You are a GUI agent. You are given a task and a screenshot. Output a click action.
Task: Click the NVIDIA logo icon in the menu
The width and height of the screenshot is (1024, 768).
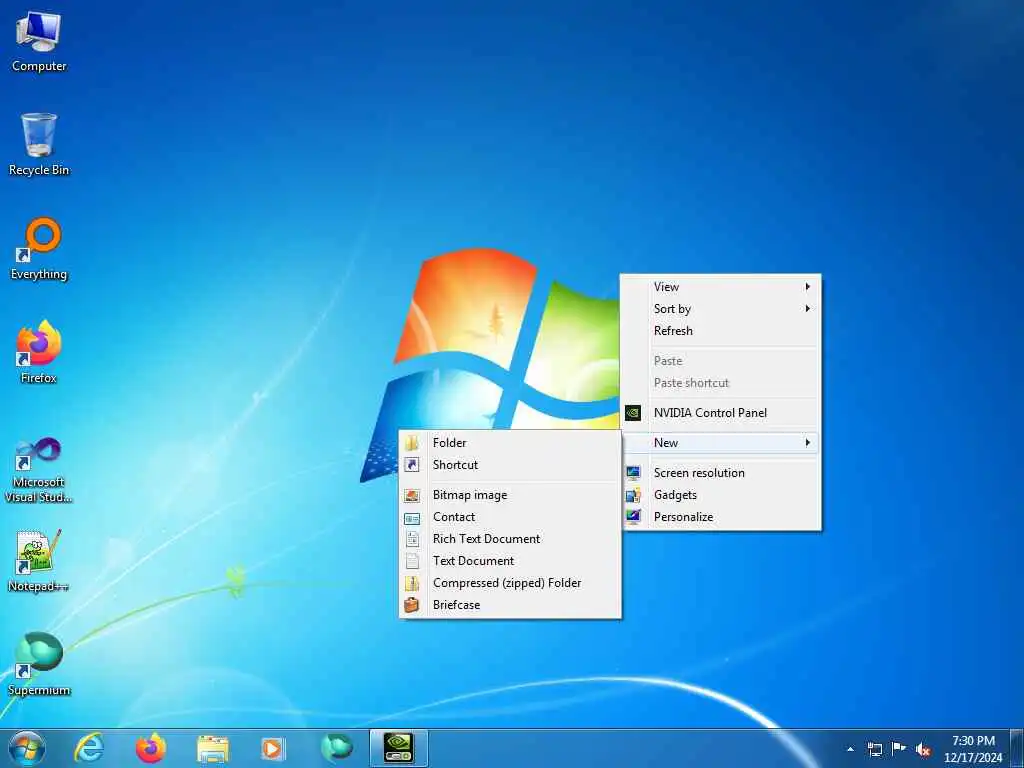[633, 413]
